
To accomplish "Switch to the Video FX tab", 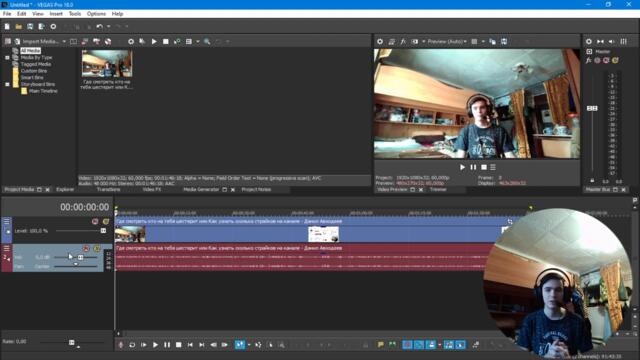I will click(x=152, y=190).
